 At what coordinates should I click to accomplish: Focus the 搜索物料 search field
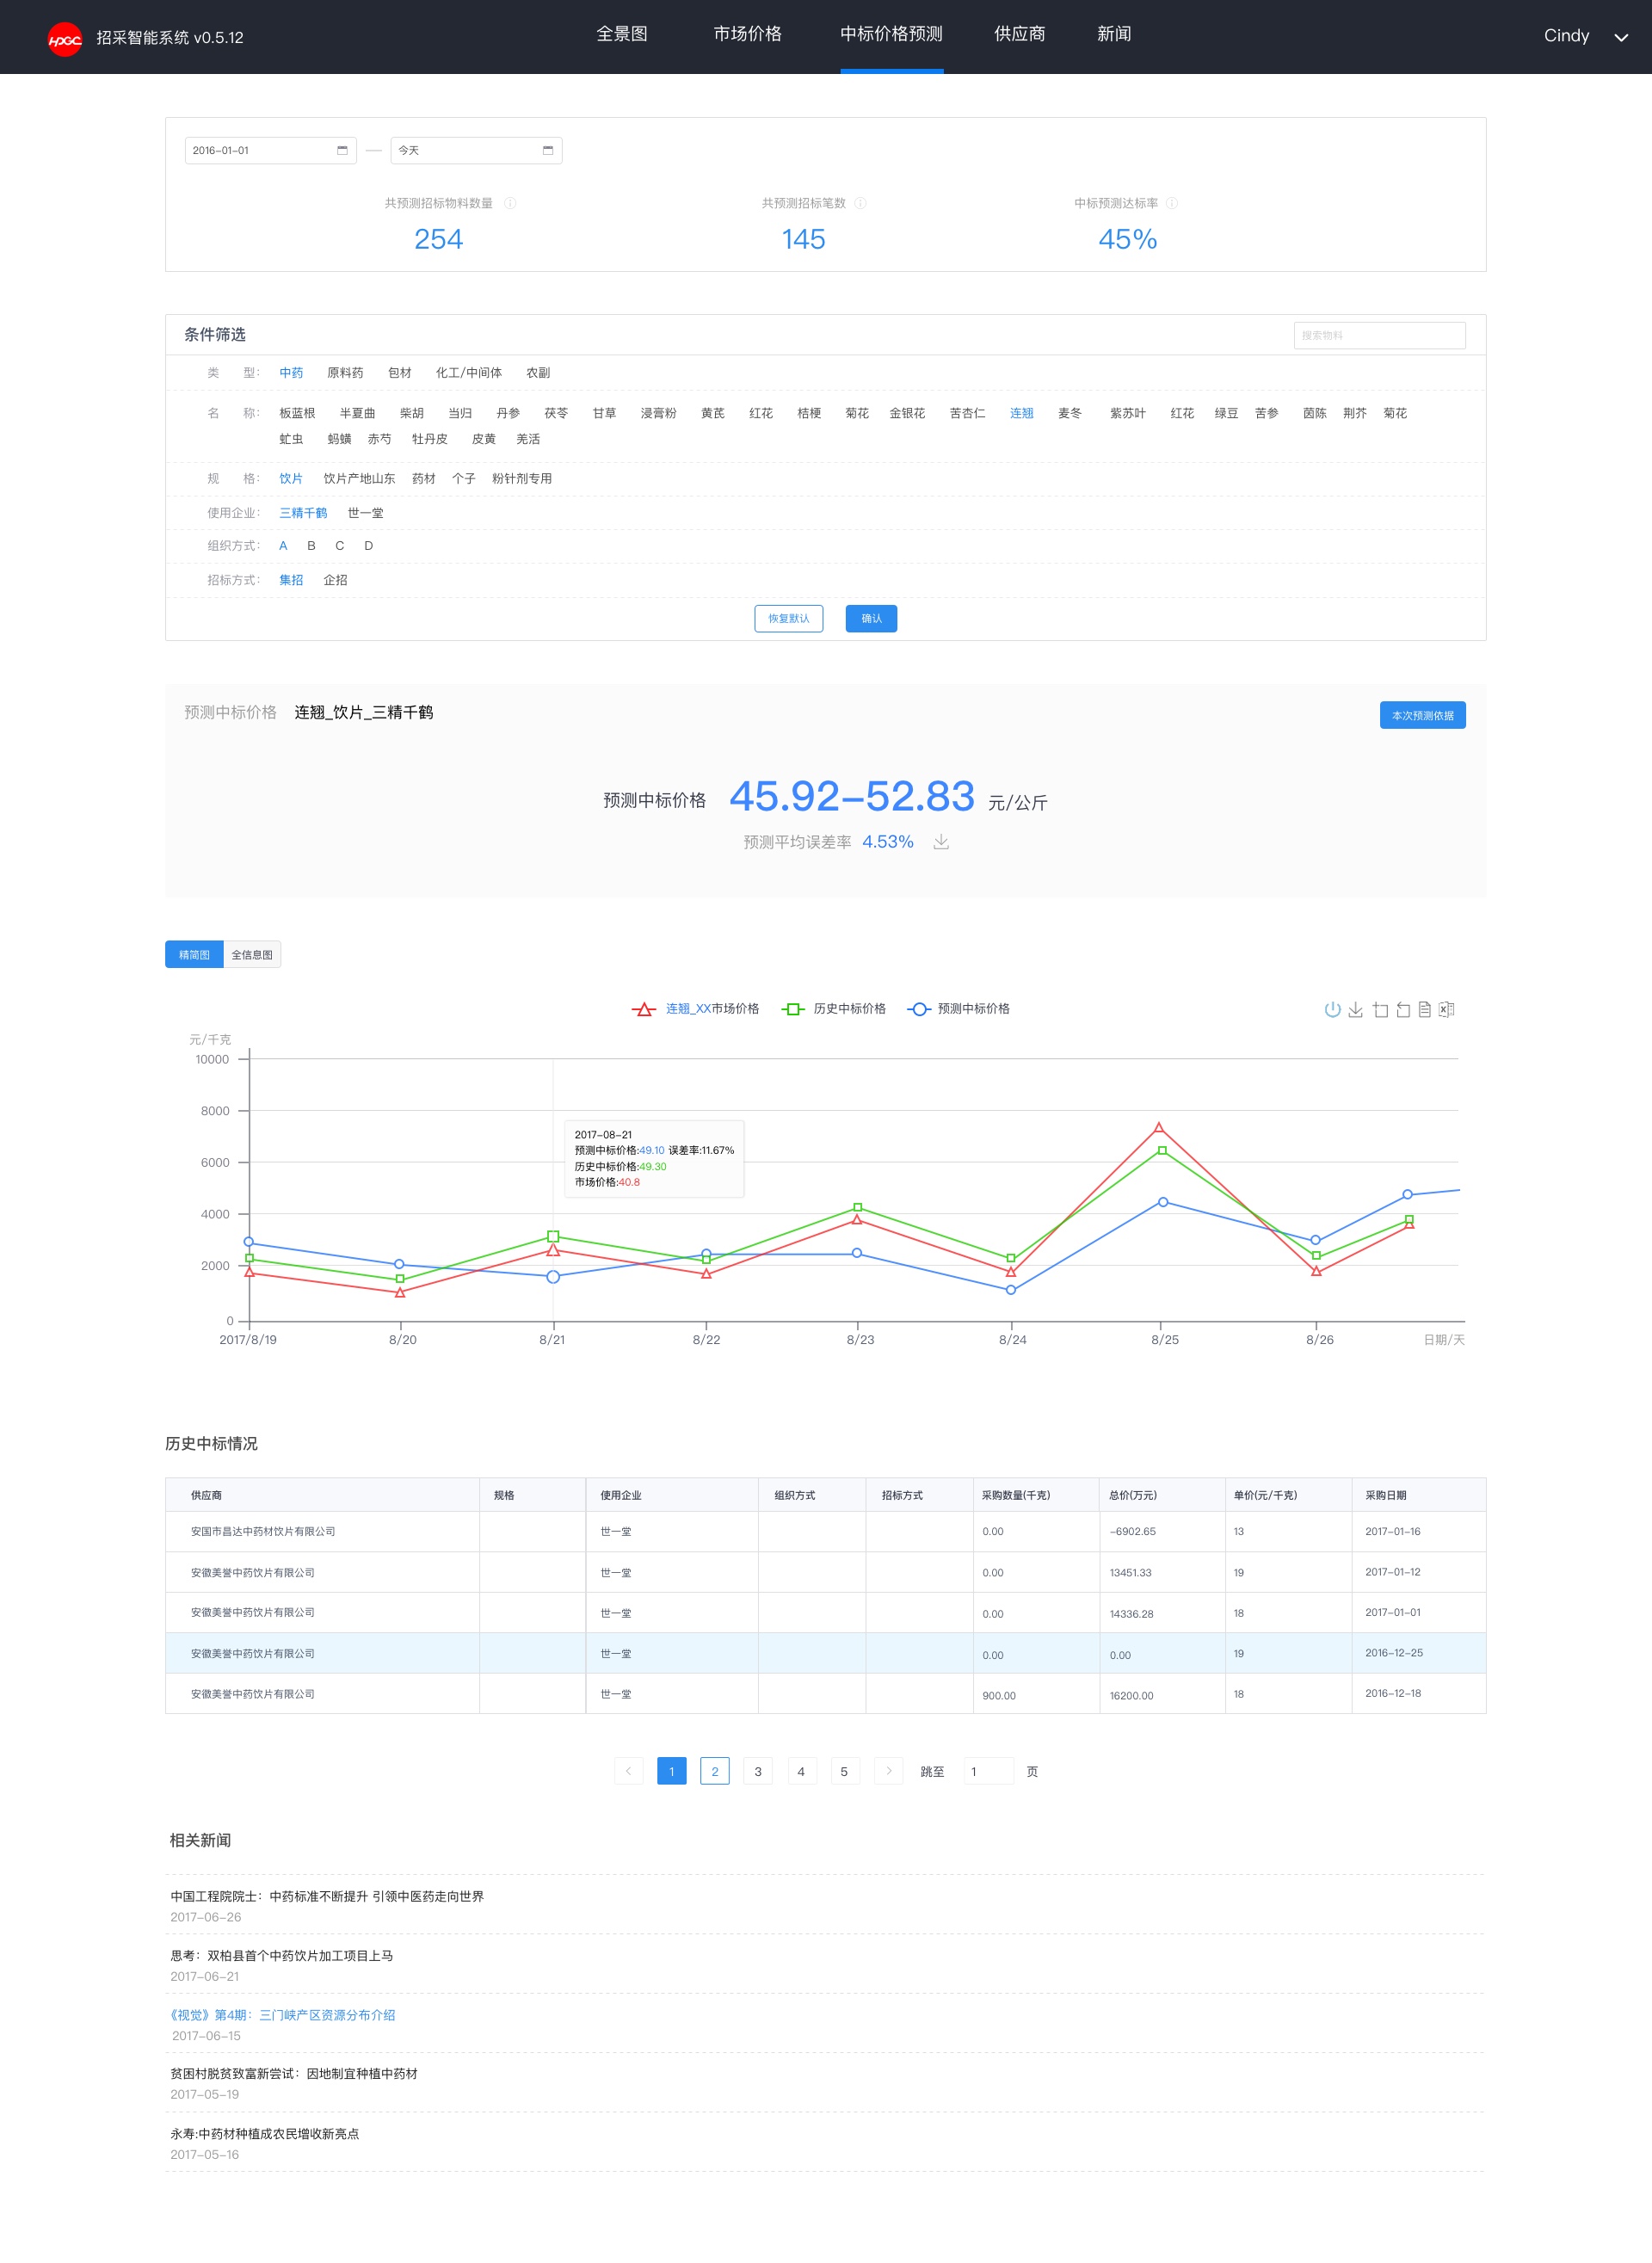tap(1379, 335)
